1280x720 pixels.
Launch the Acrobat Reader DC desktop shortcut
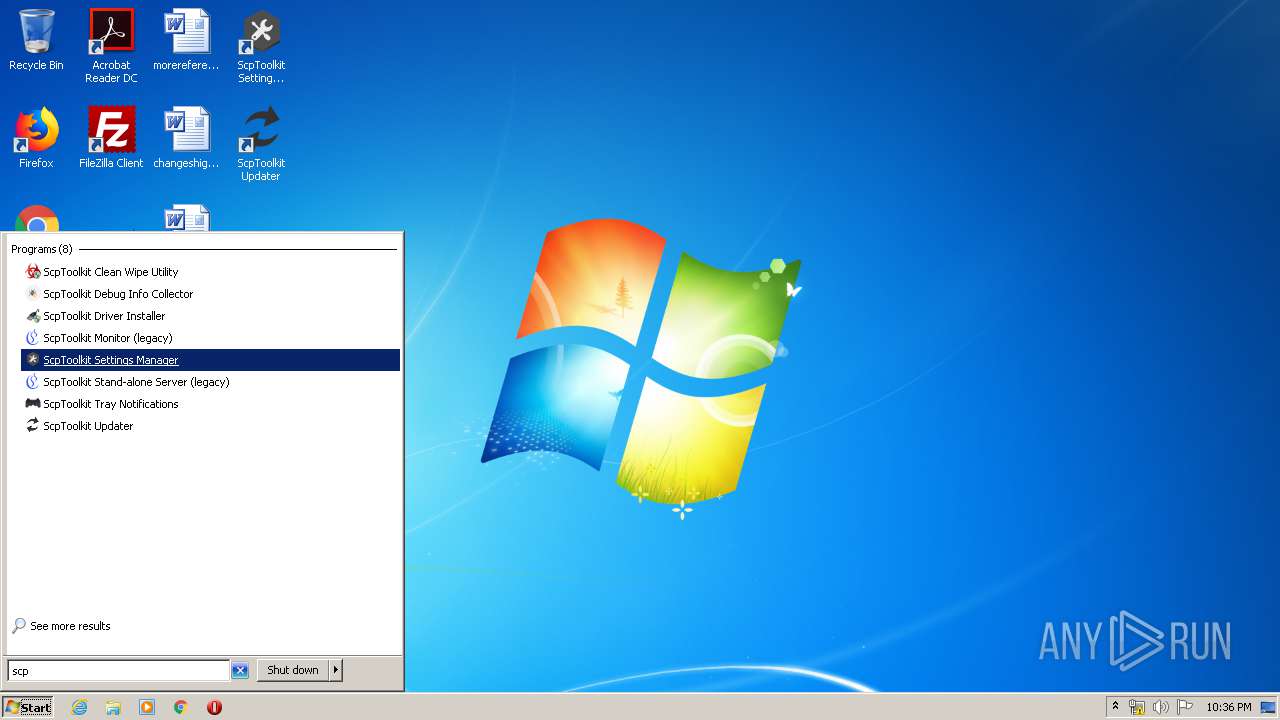[x=111, y=46]
